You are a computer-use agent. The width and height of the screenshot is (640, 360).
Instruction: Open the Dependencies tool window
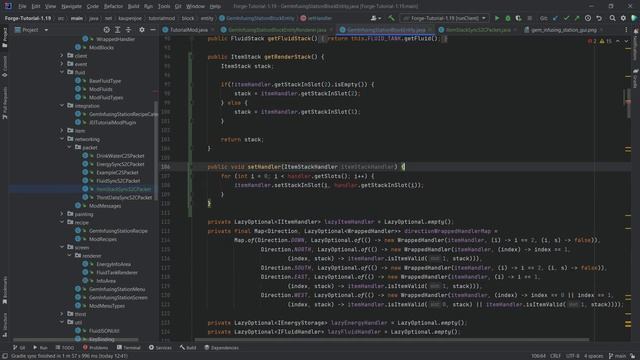[222, 348]
